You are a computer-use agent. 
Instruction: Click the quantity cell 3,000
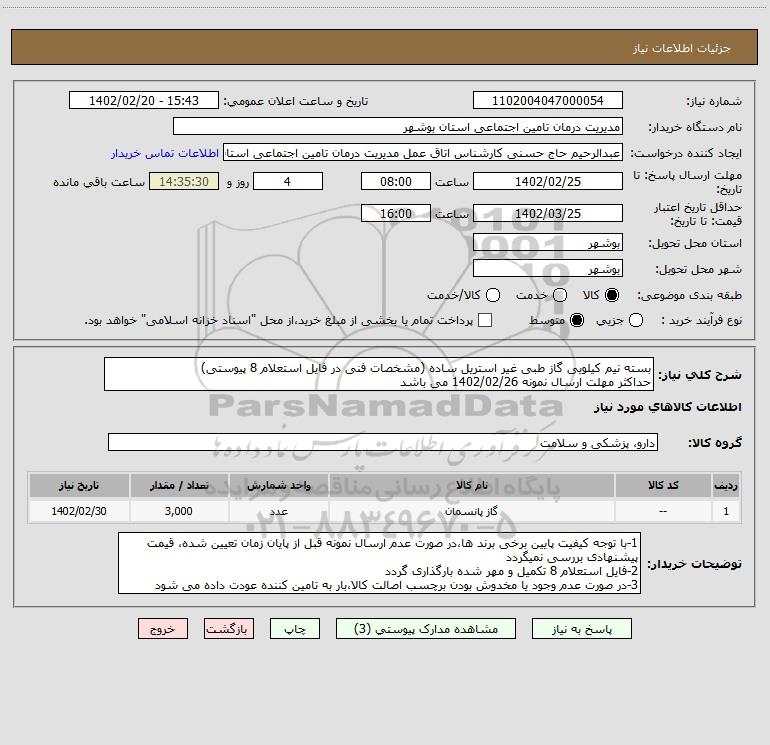(x=179, y=511)
